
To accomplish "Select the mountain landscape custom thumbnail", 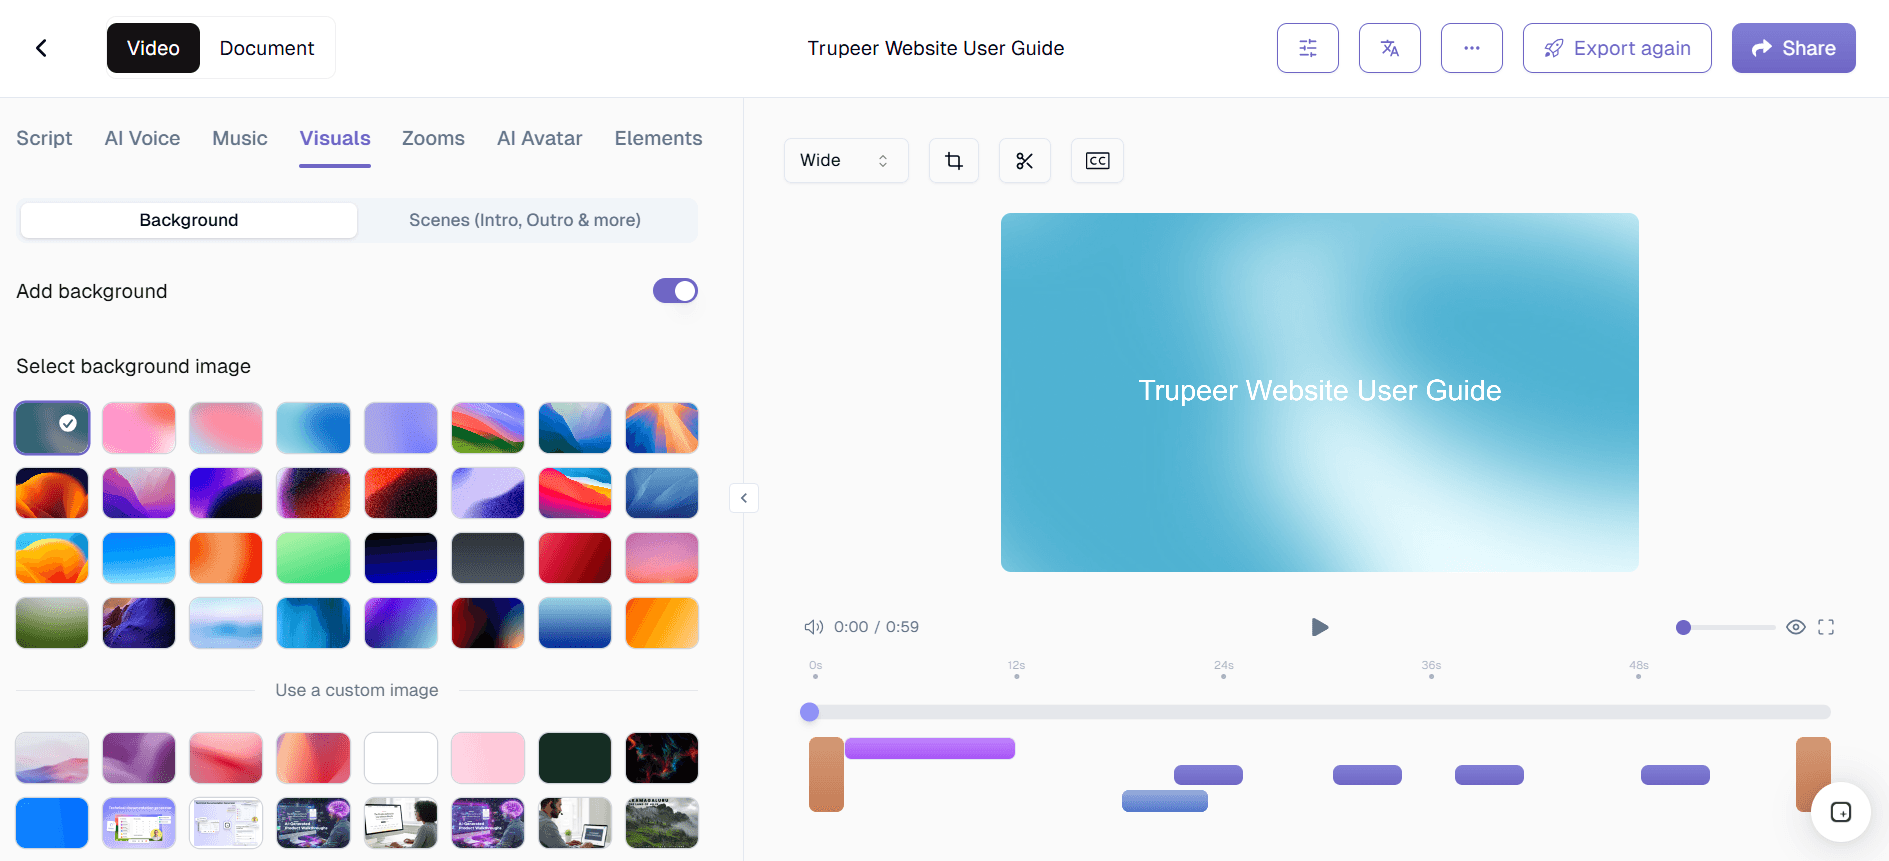I will [x=662, y=823].
